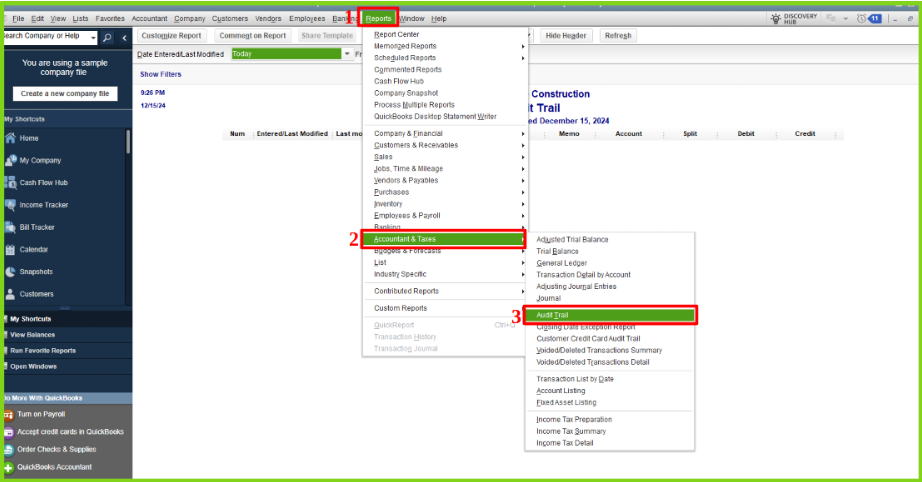
Task: Open the Home shortcut icon
Action: click(10, 138)
